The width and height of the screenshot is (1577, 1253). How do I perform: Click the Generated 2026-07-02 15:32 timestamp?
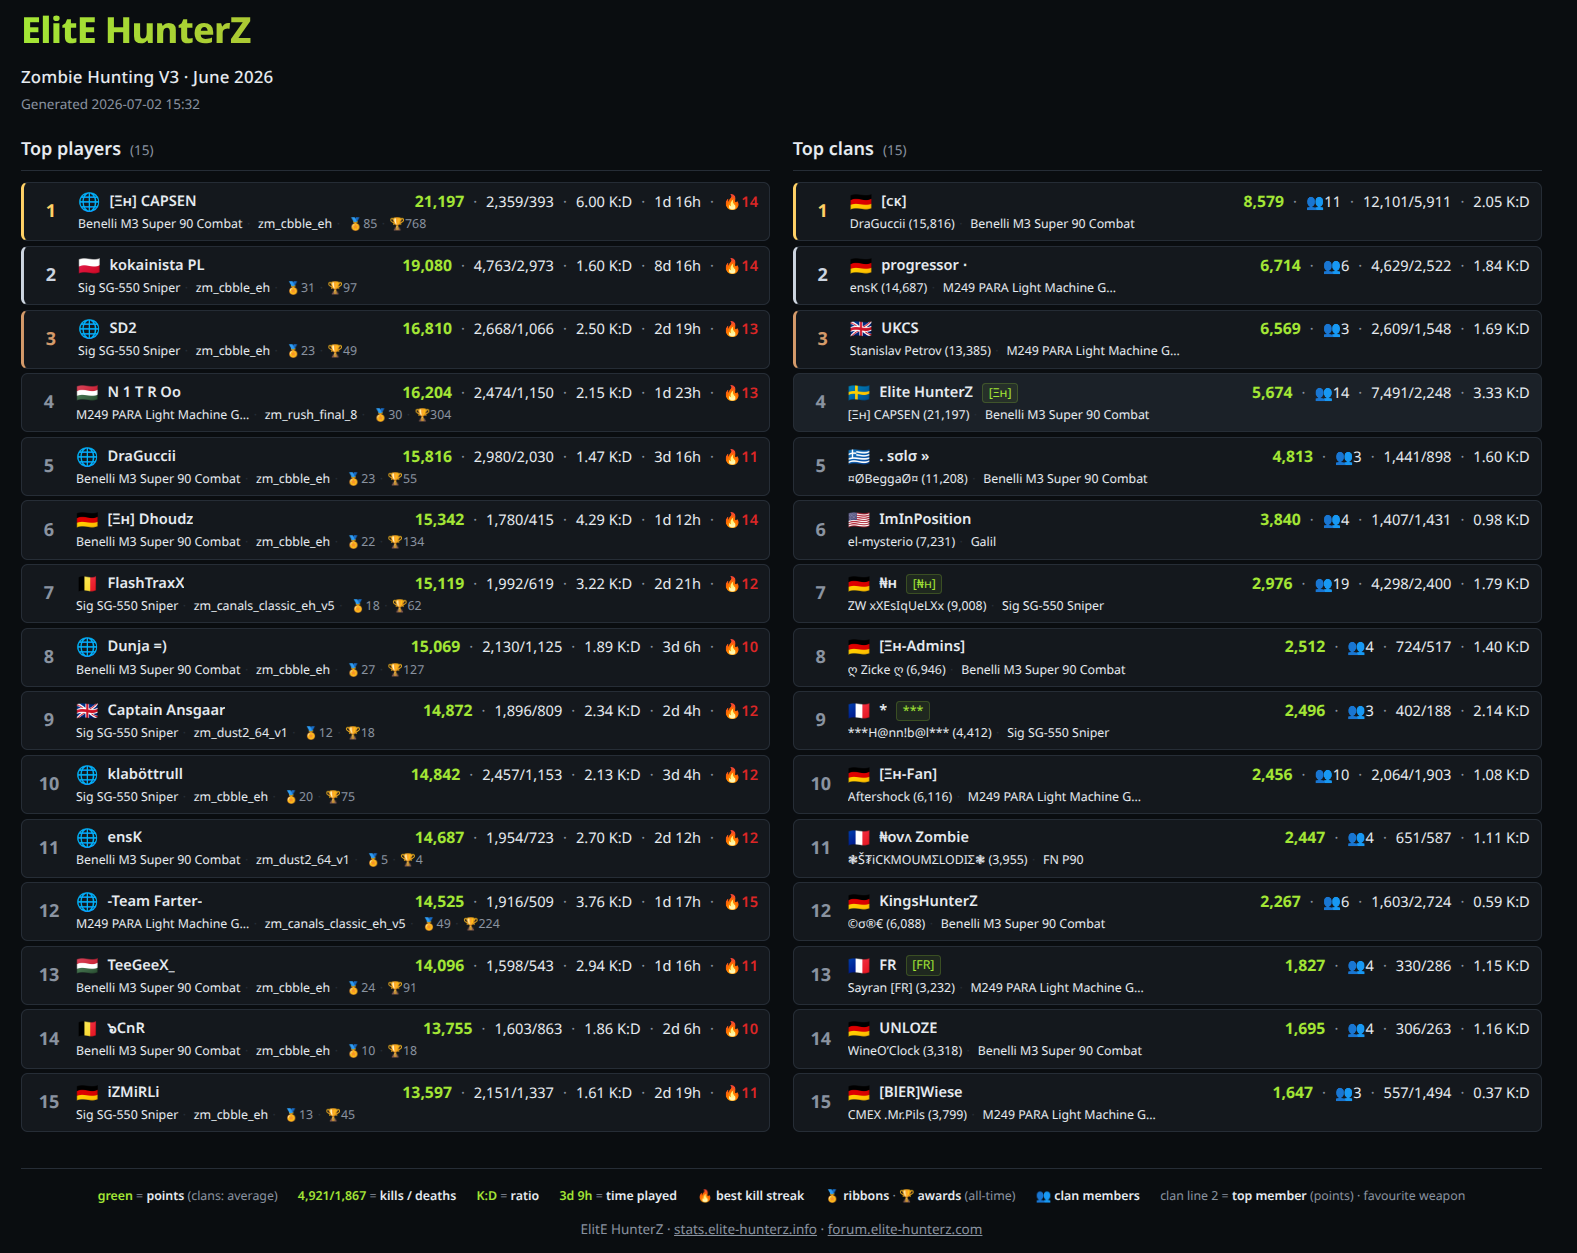pos(110,104)
